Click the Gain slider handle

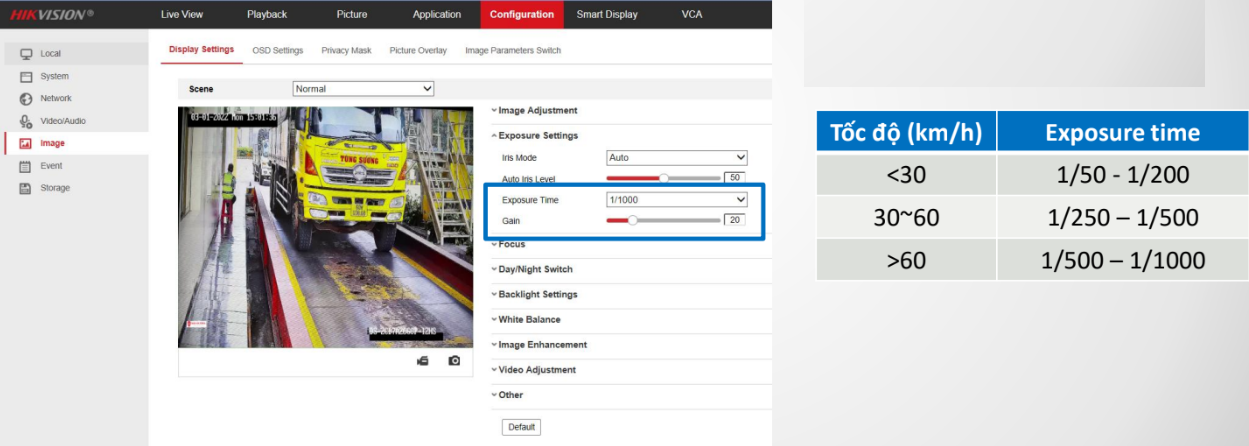point(632,220)
